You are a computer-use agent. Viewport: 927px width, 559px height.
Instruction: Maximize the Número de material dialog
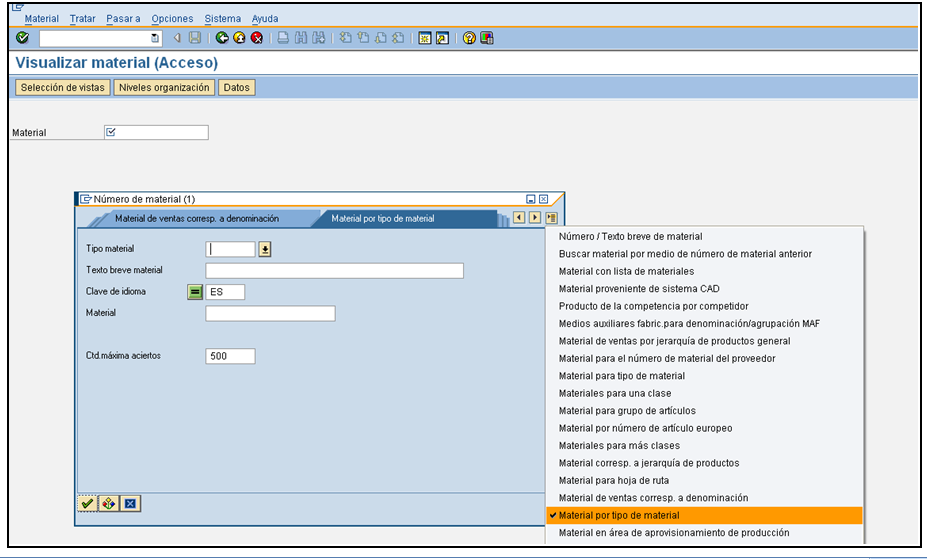coord(530,199)
